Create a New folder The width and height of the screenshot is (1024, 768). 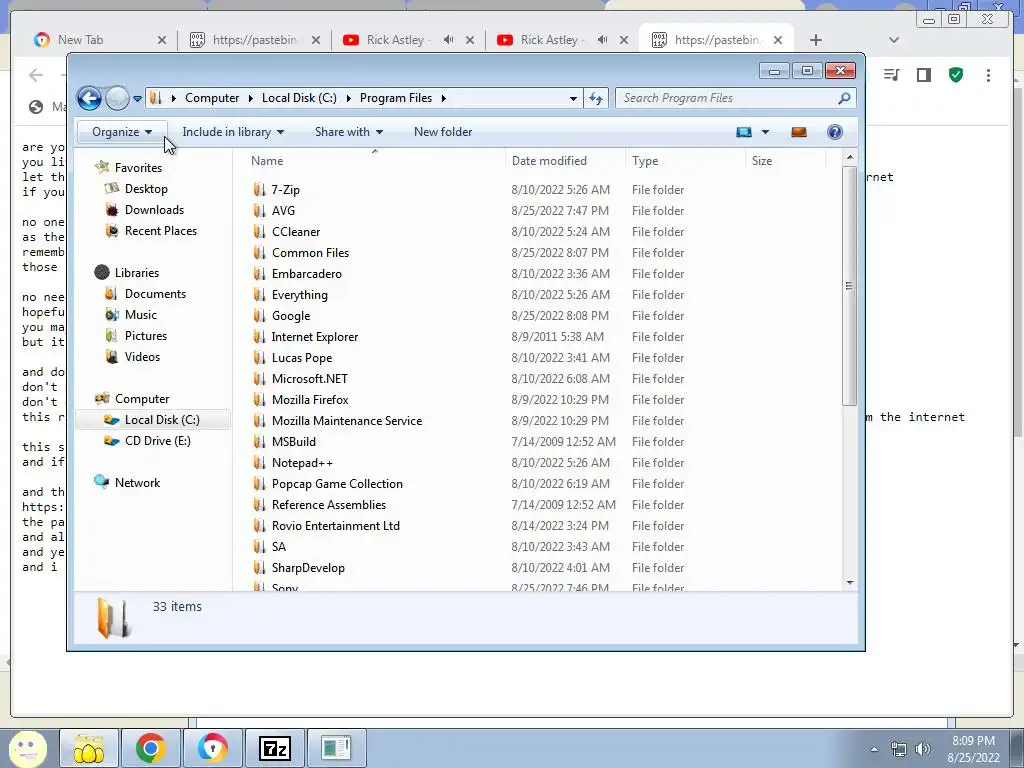tap(443, 132)
